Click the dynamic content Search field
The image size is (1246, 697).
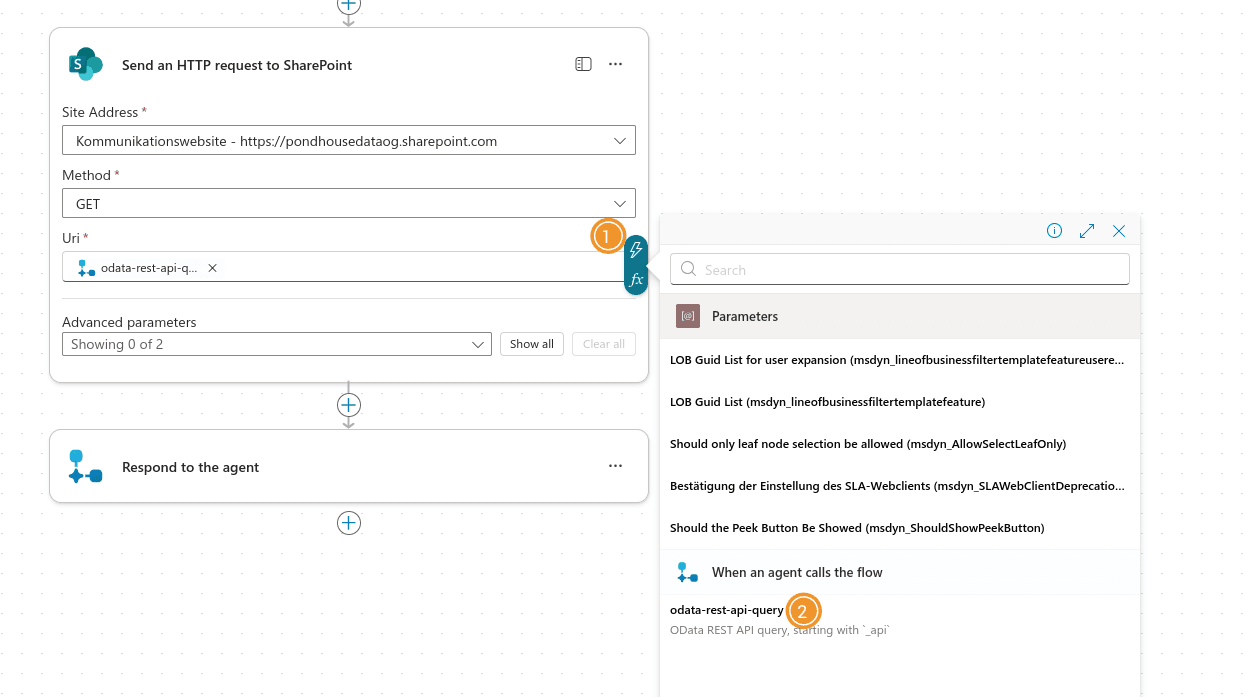[900, 269]
